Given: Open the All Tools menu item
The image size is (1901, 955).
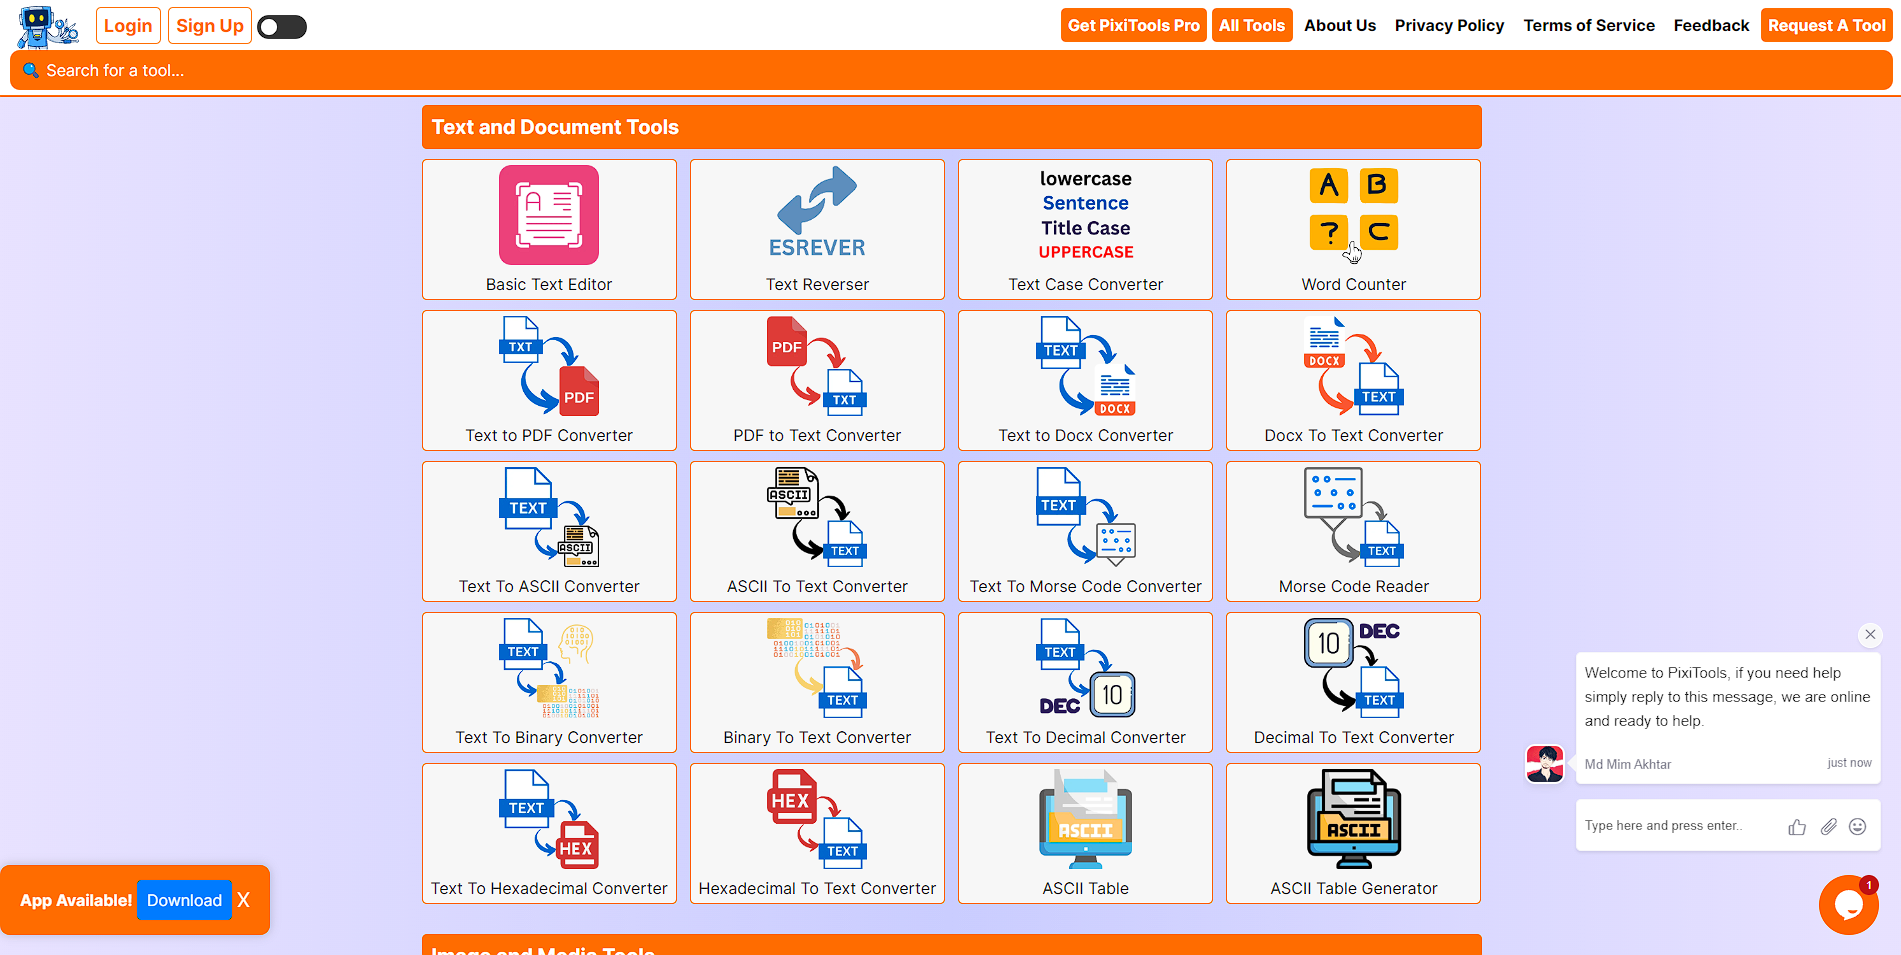Looking at the screenshot, I should pyautogui.click(x=1252, y=26).
